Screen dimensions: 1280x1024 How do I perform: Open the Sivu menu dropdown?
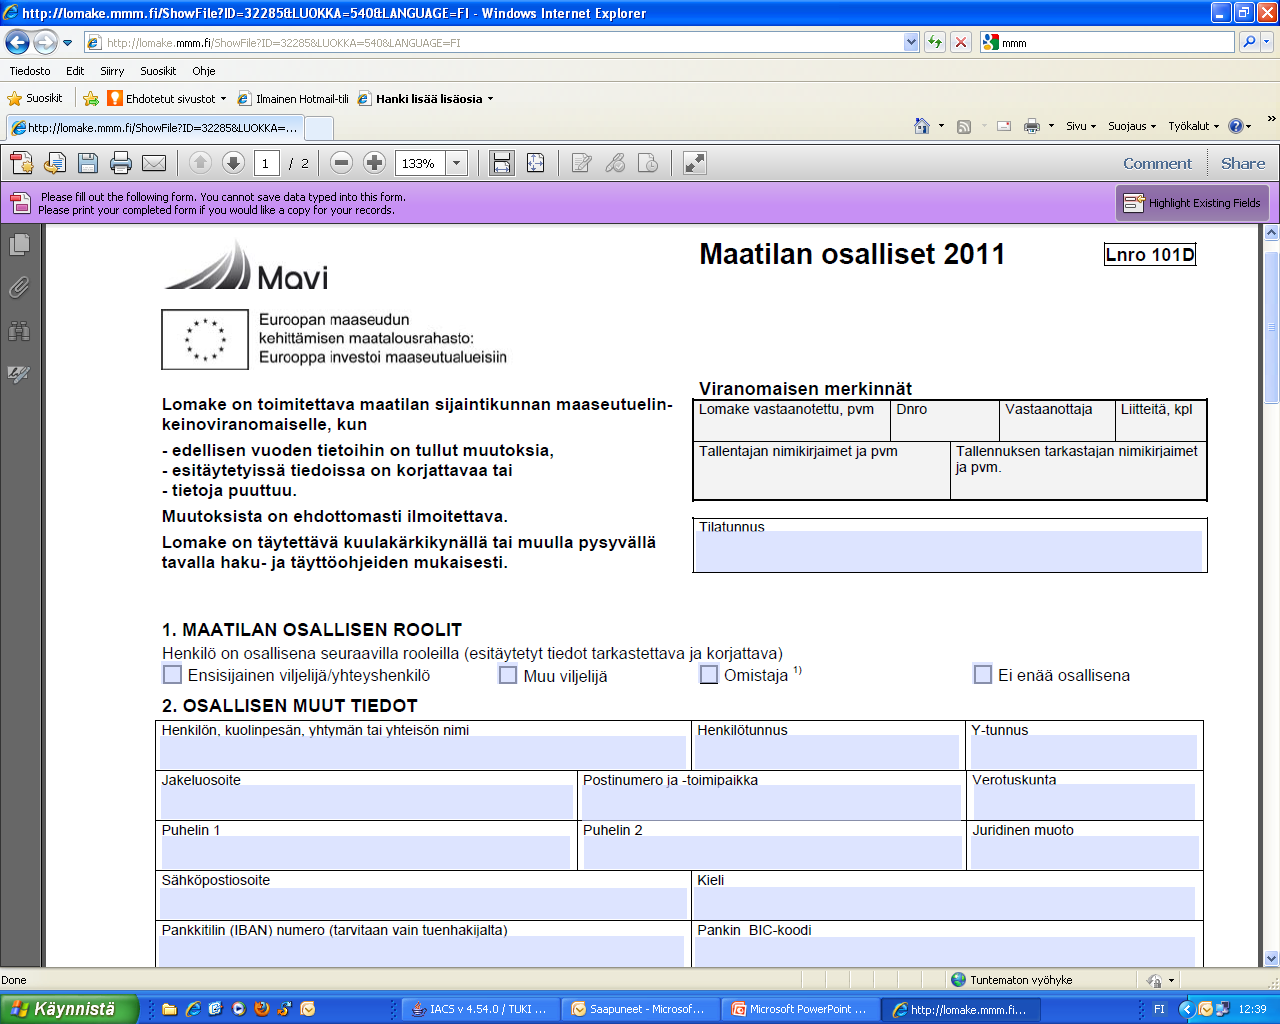click(x=1081, y=126)
